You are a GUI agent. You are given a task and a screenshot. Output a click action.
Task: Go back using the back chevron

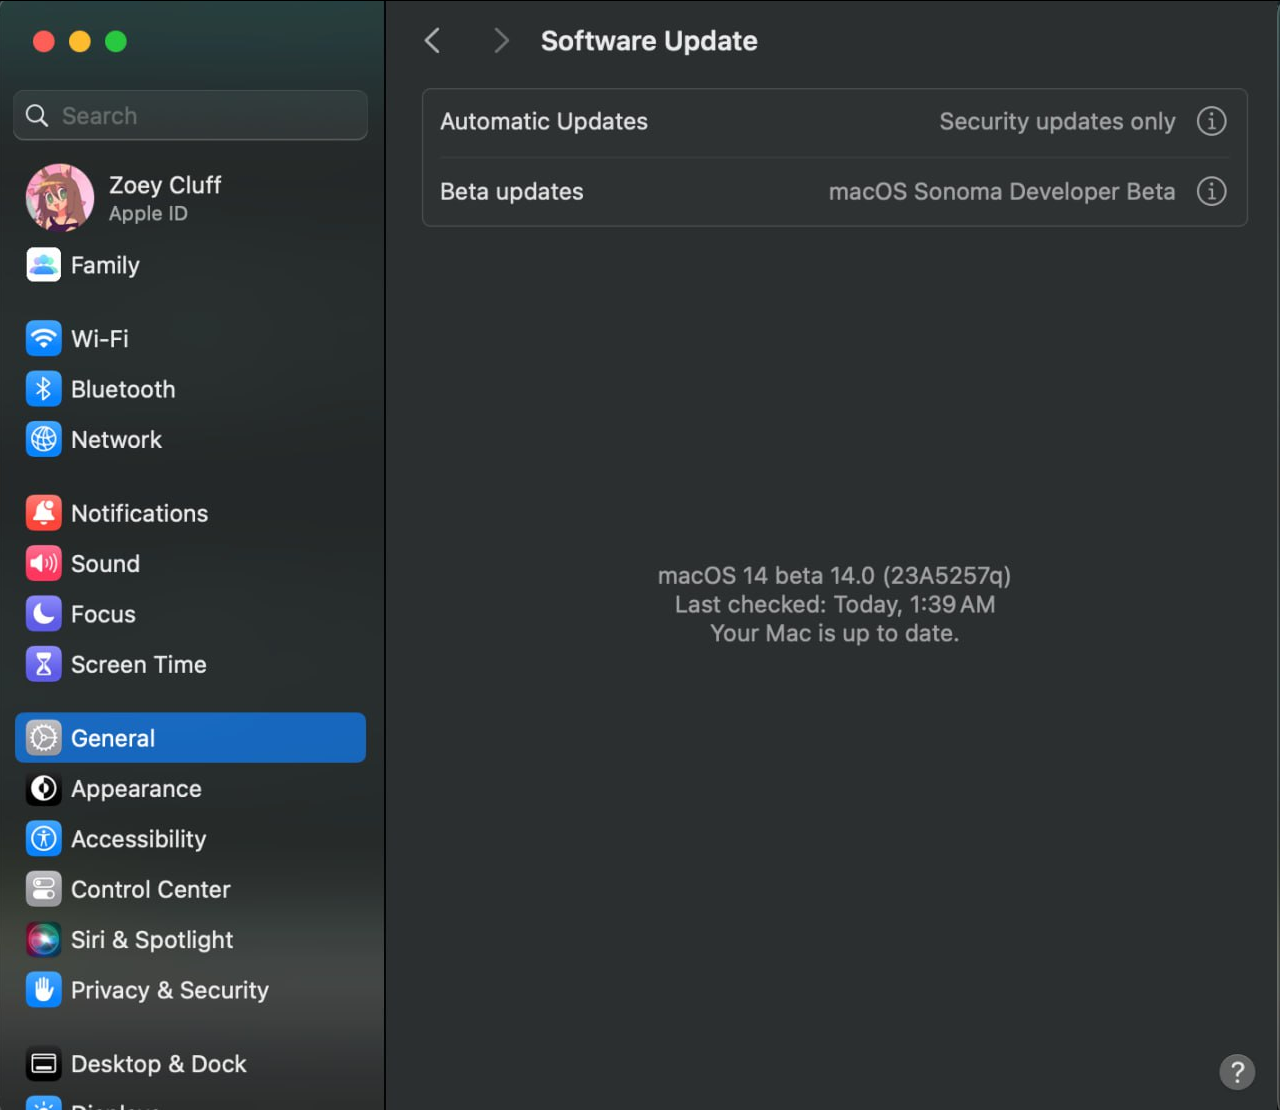(433, 41)
